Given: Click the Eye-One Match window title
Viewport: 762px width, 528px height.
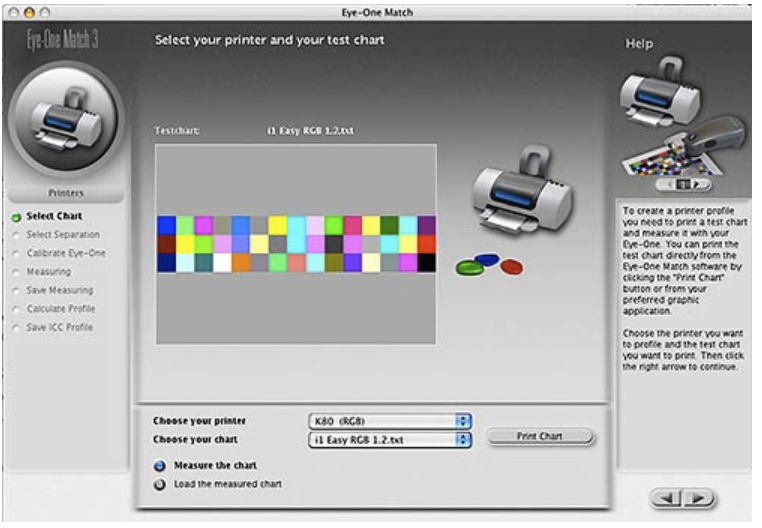Looking at the screenshot, I should click(377, 13).
